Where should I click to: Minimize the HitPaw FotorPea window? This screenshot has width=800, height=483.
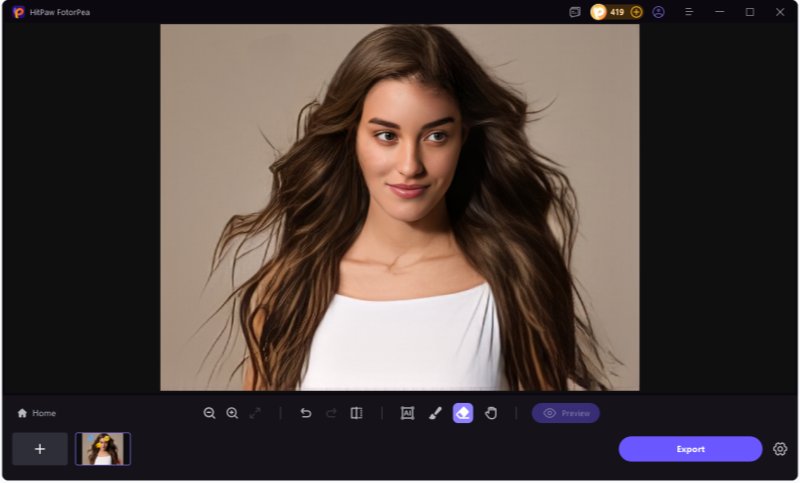pos(719,12)
